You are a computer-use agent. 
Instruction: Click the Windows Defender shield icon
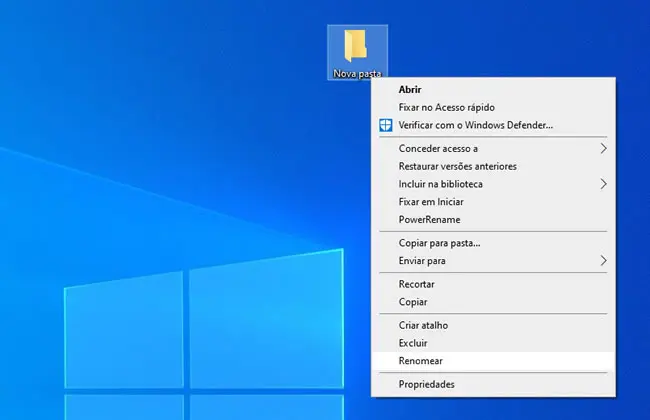[385, 126]
